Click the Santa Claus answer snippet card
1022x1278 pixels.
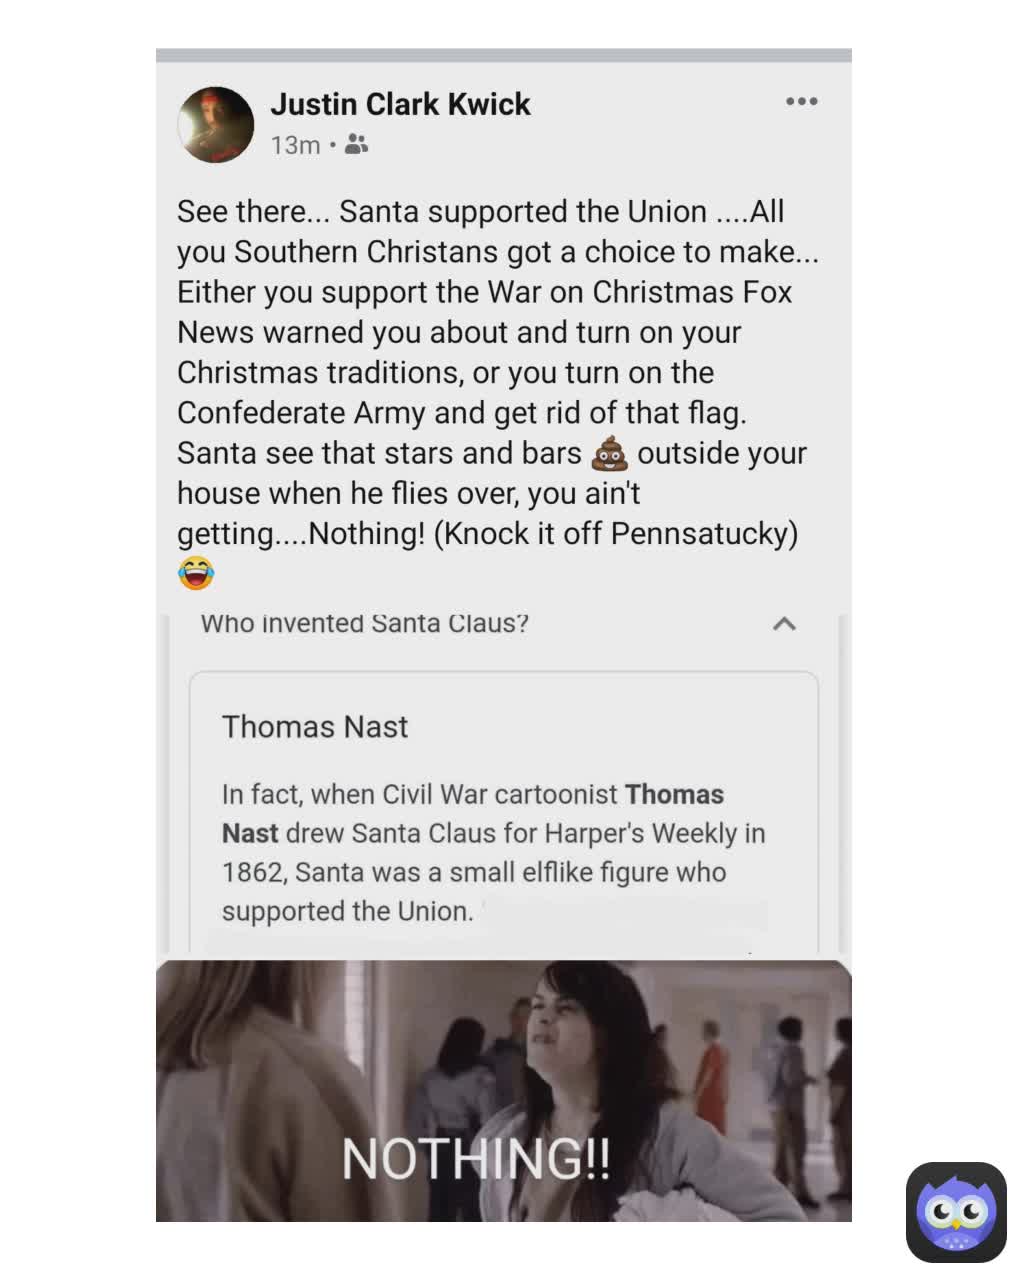(504, 811)
